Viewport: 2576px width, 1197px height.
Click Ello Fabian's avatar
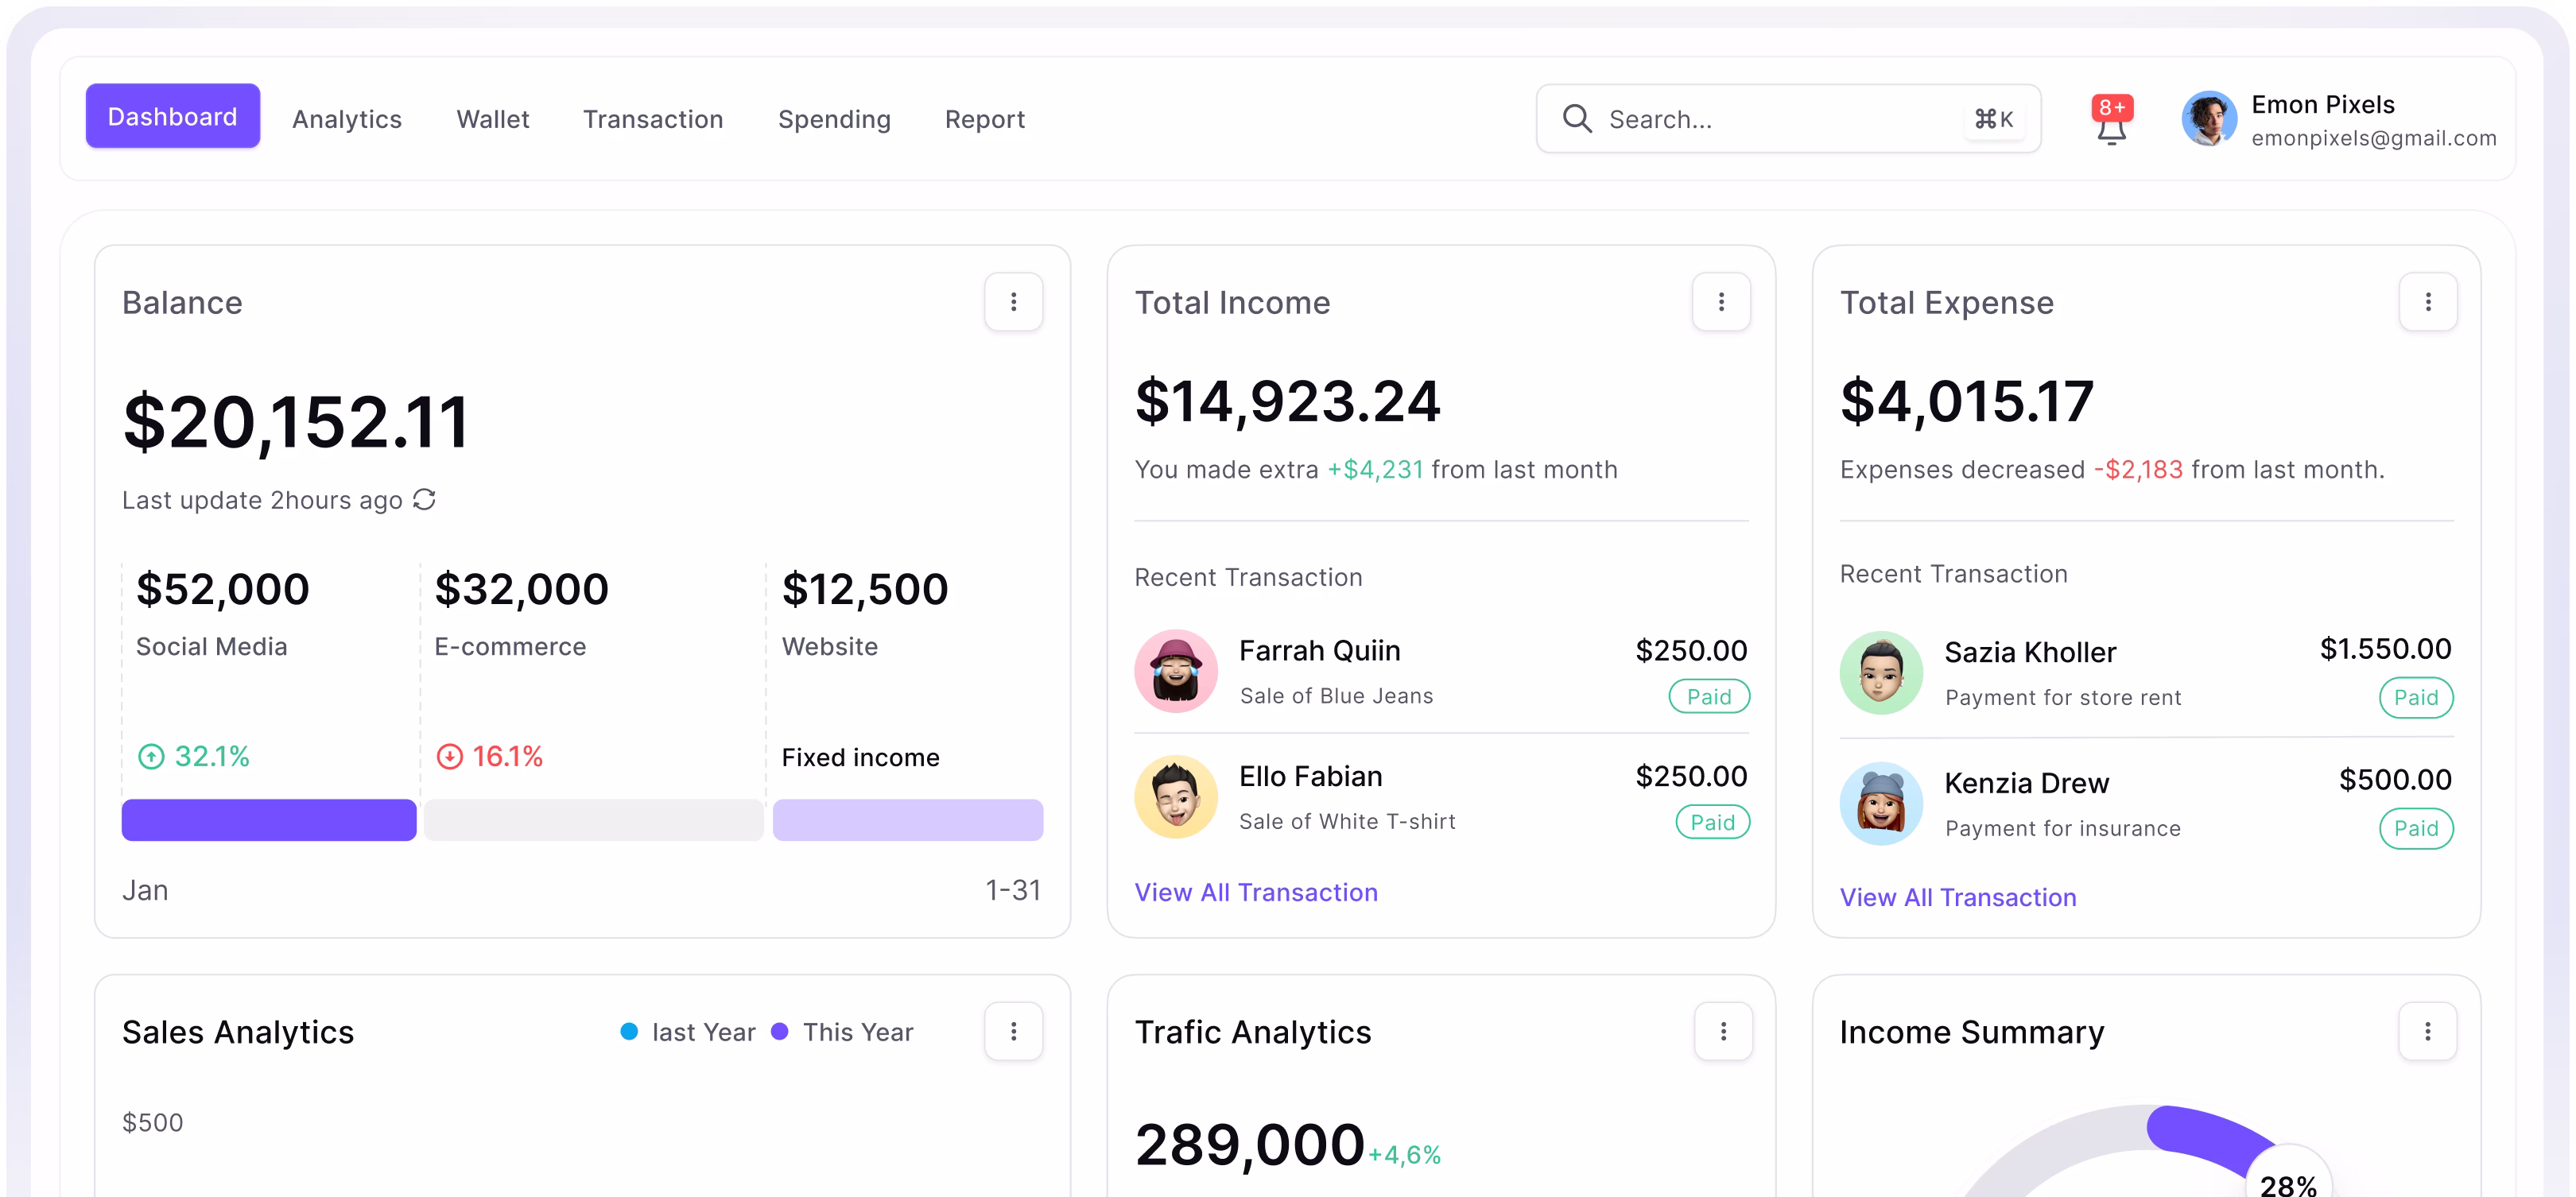[x=1176, y=797]
